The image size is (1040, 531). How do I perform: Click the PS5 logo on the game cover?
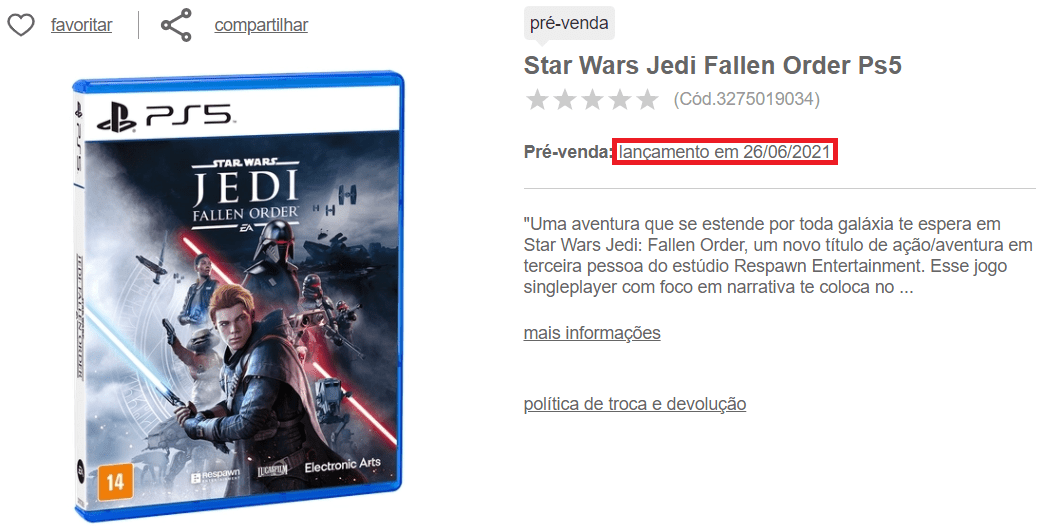pyautogui.click(x=163, y=117)
